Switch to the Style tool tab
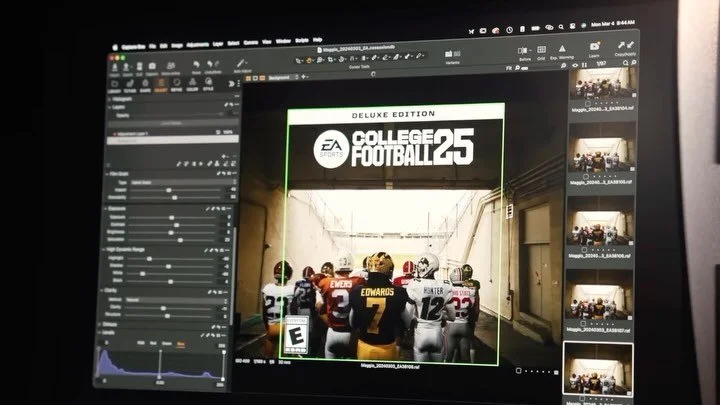 click(208, 84)
